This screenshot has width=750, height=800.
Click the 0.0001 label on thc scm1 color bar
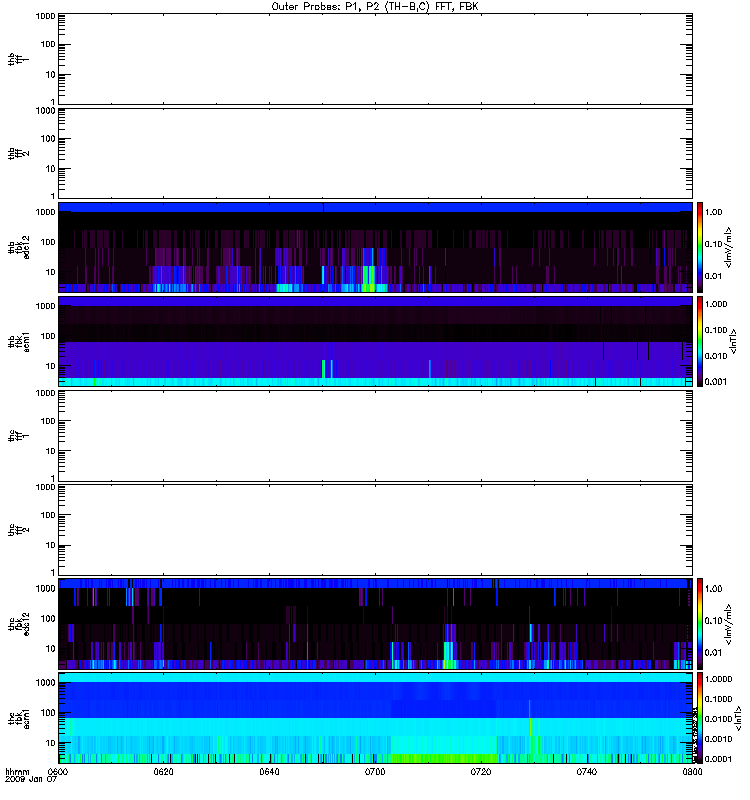[x=718, y=759]
